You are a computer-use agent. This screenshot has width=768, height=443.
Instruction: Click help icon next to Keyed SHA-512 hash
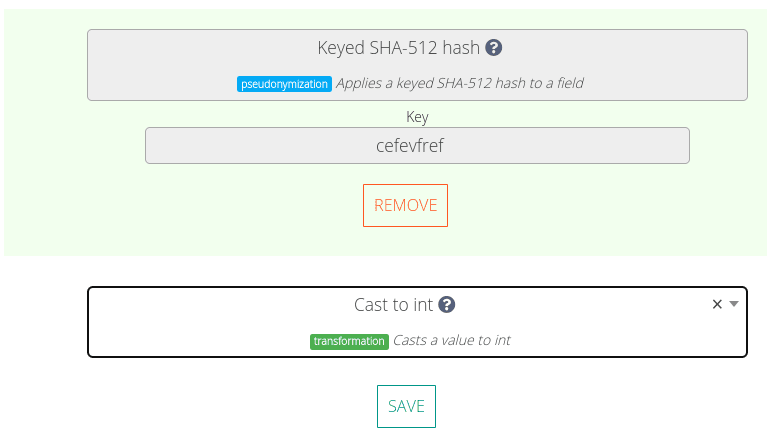click(494, 47)
